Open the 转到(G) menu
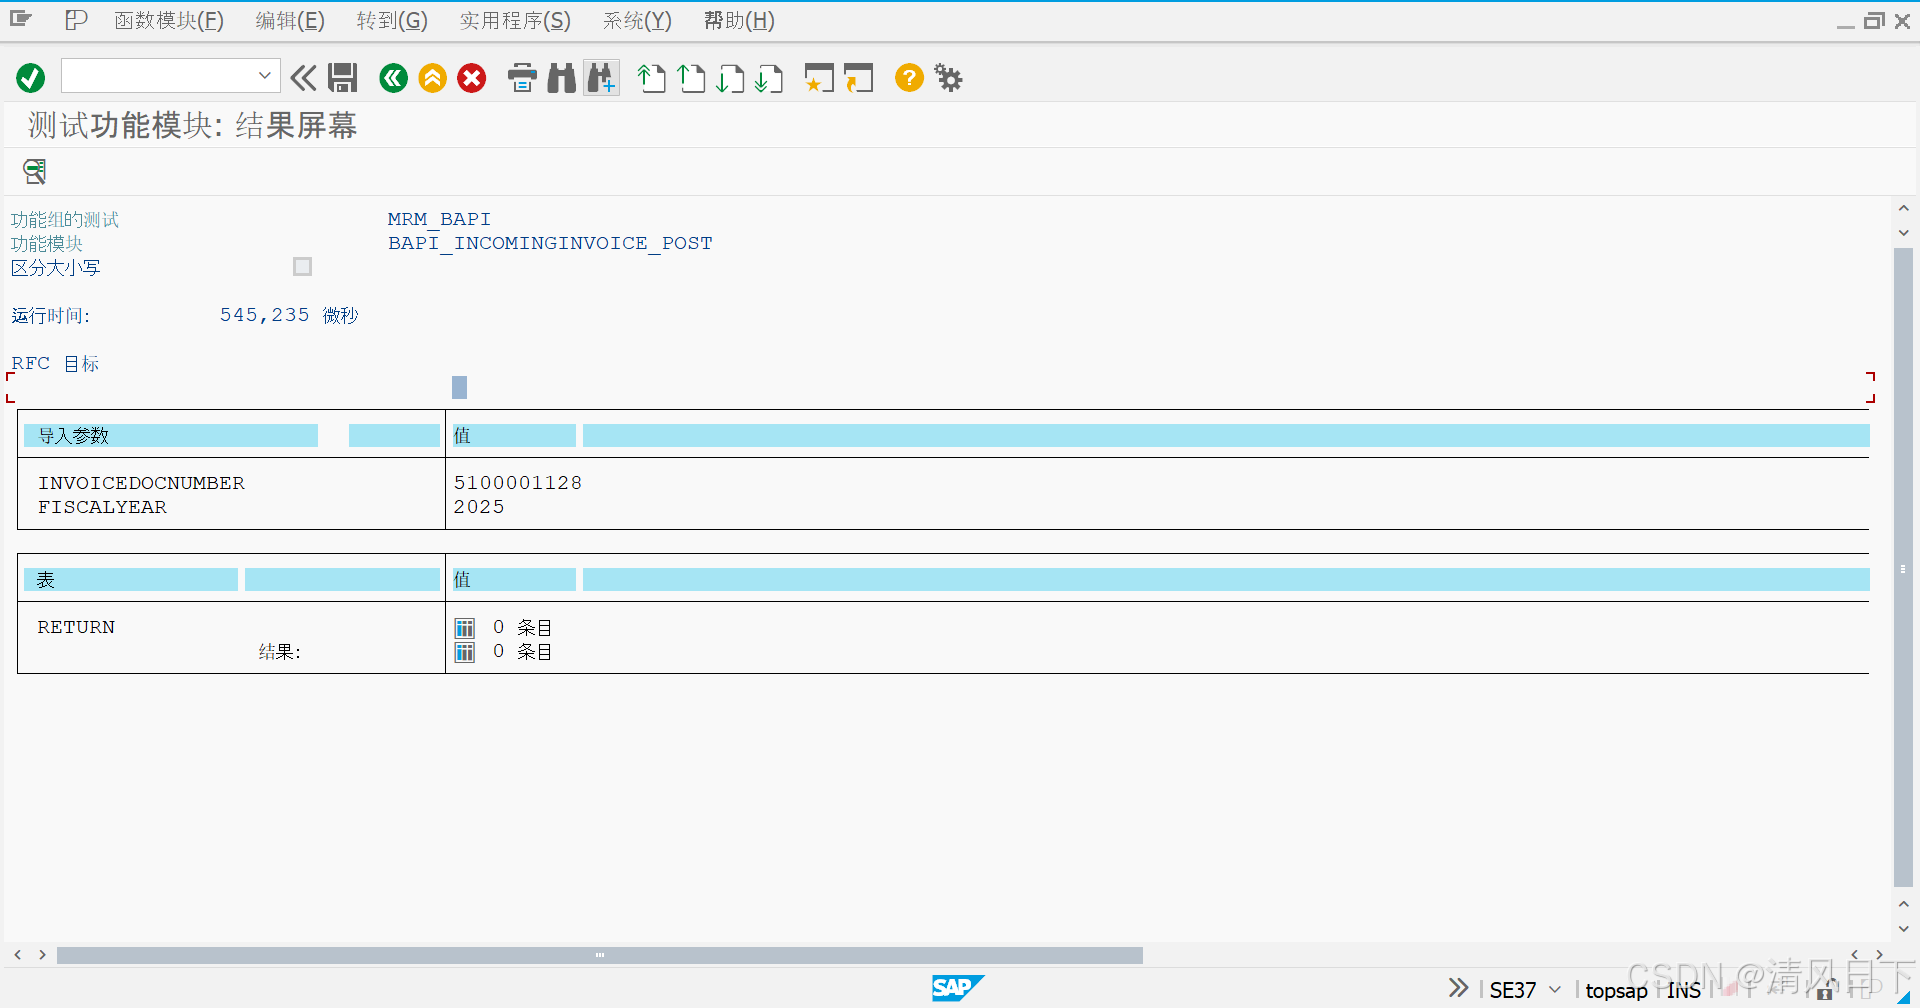This screenshot has width=1920, height=1008. (x=391, y=20)
